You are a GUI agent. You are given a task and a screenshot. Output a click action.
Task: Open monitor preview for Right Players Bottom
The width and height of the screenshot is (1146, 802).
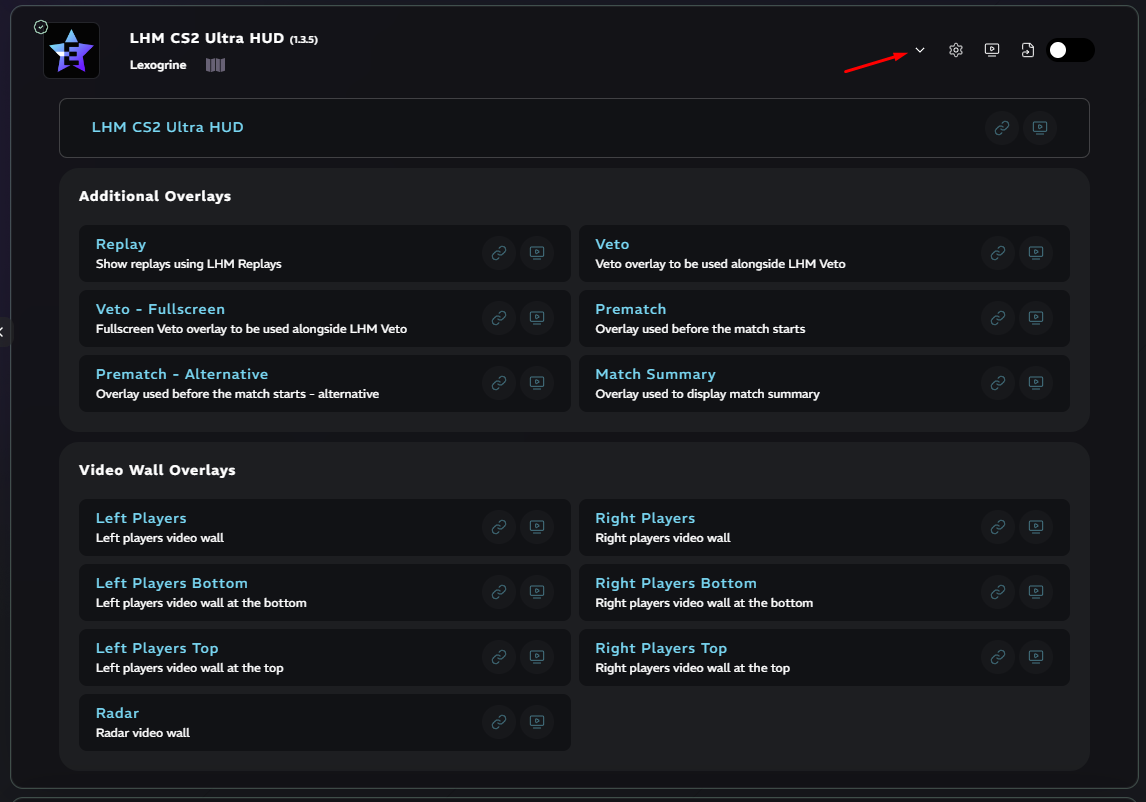coord(1036,592)
